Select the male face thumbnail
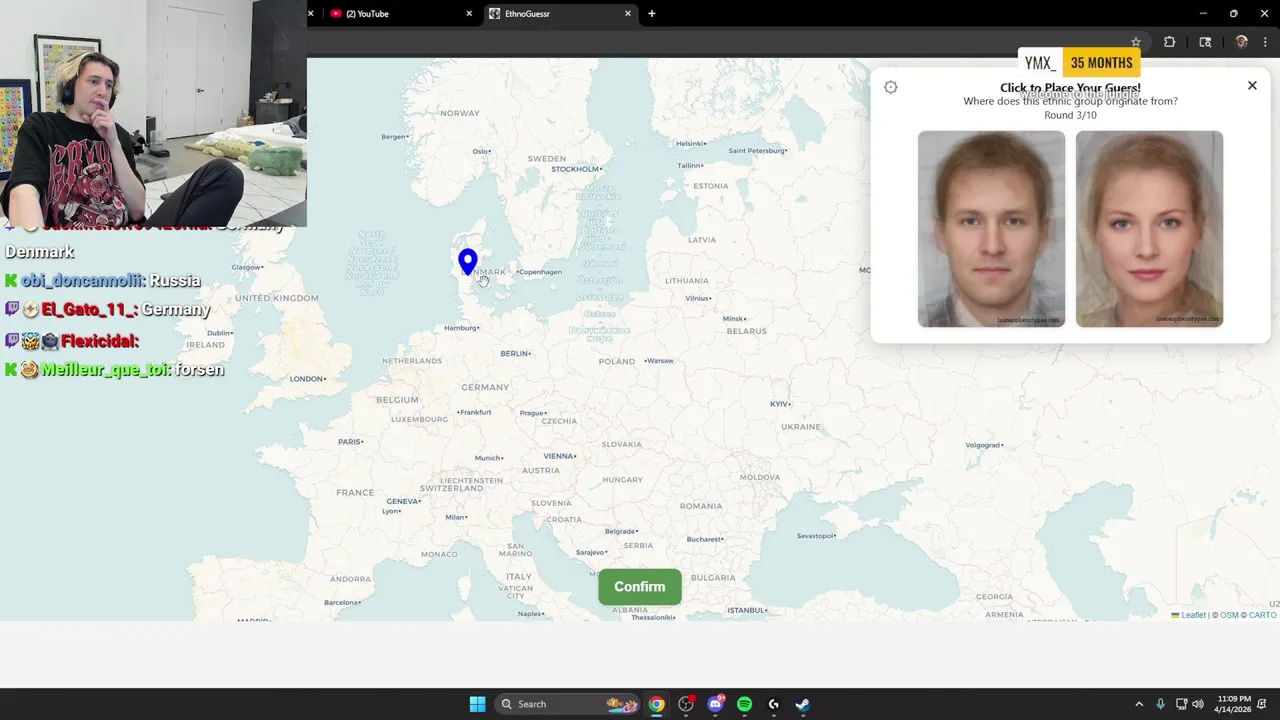Screen dimensions: 1280x720 click(991, 229)
